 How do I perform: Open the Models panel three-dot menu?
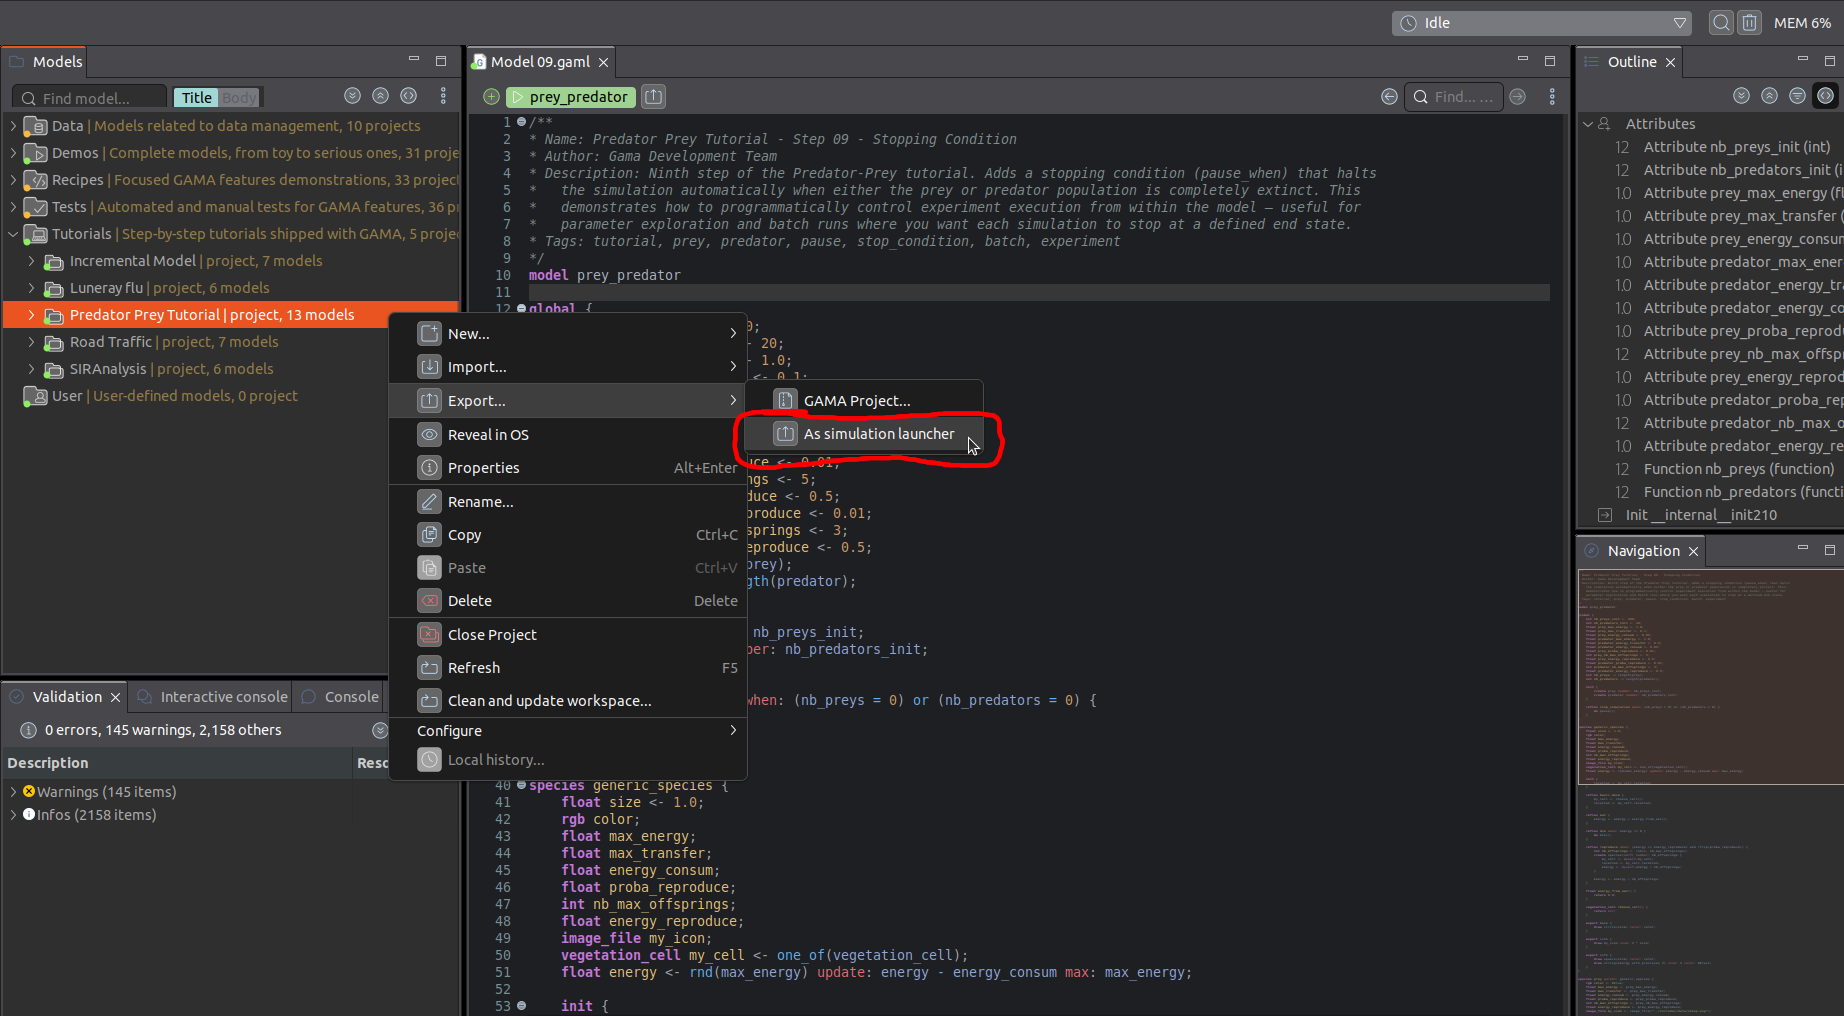pos(443,96)
